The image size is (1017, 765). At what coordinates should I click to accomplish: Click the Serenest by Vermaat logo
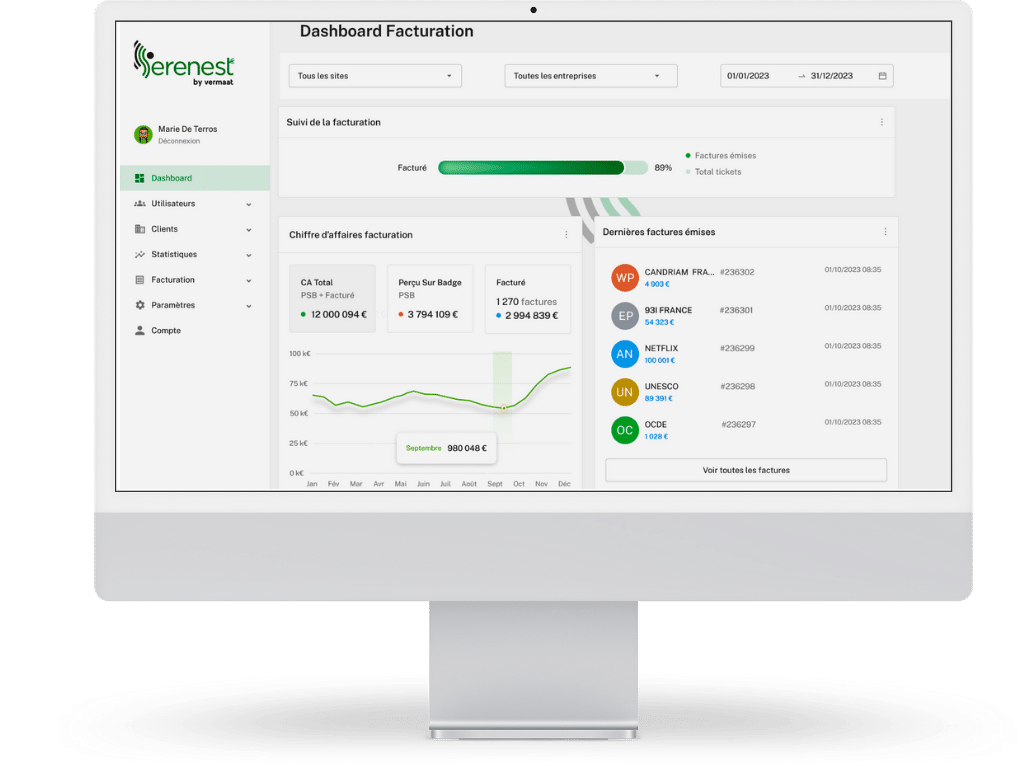click(x=181, y=62)
